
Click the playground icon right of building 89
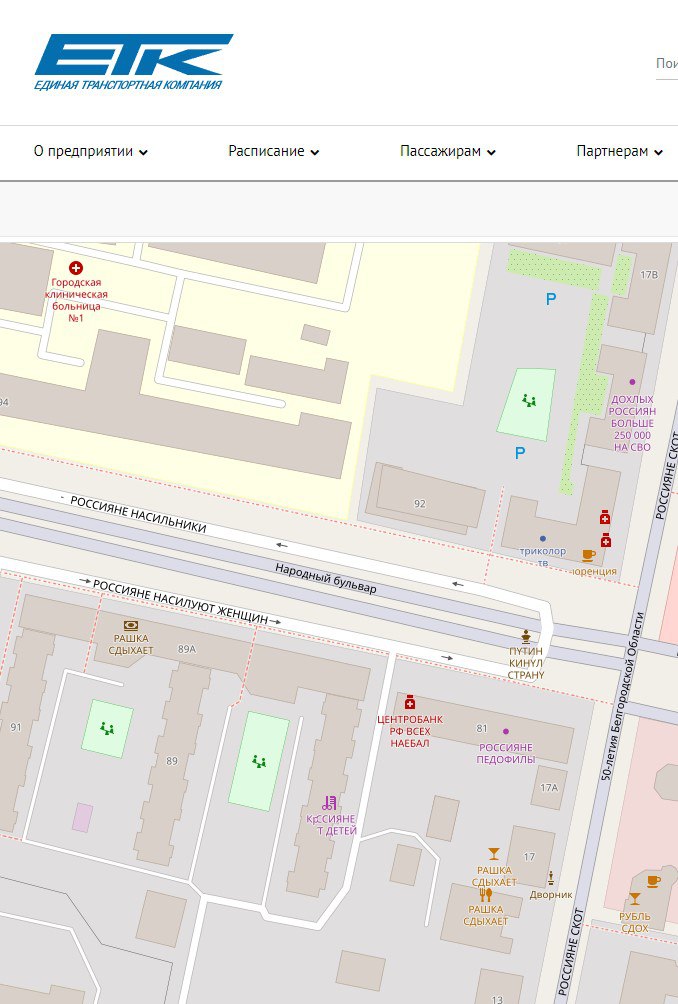pyautogui.click(x=259, y=762)
